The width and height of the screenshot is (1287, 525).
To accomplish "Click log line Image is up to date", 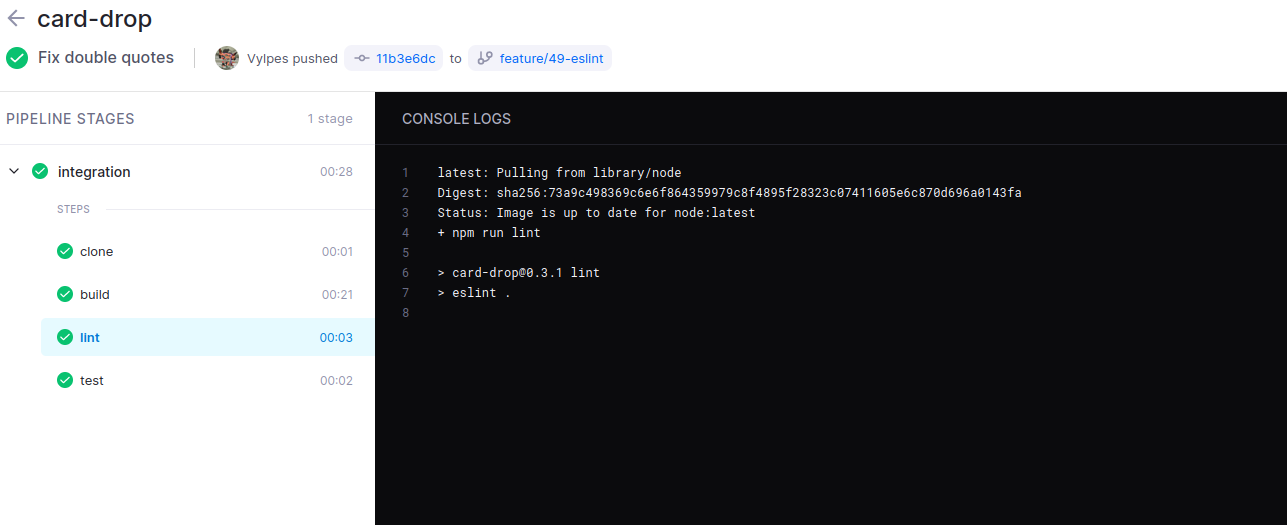I will click(596, 212).
